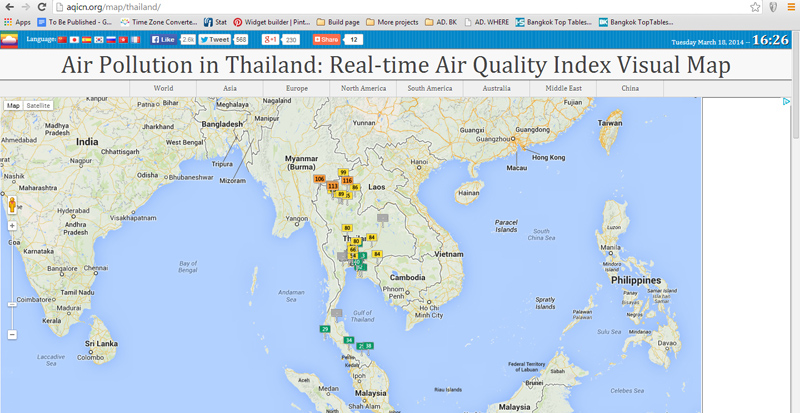Zoom out with the map minus button
800x413 pixels.
(12, 335)
